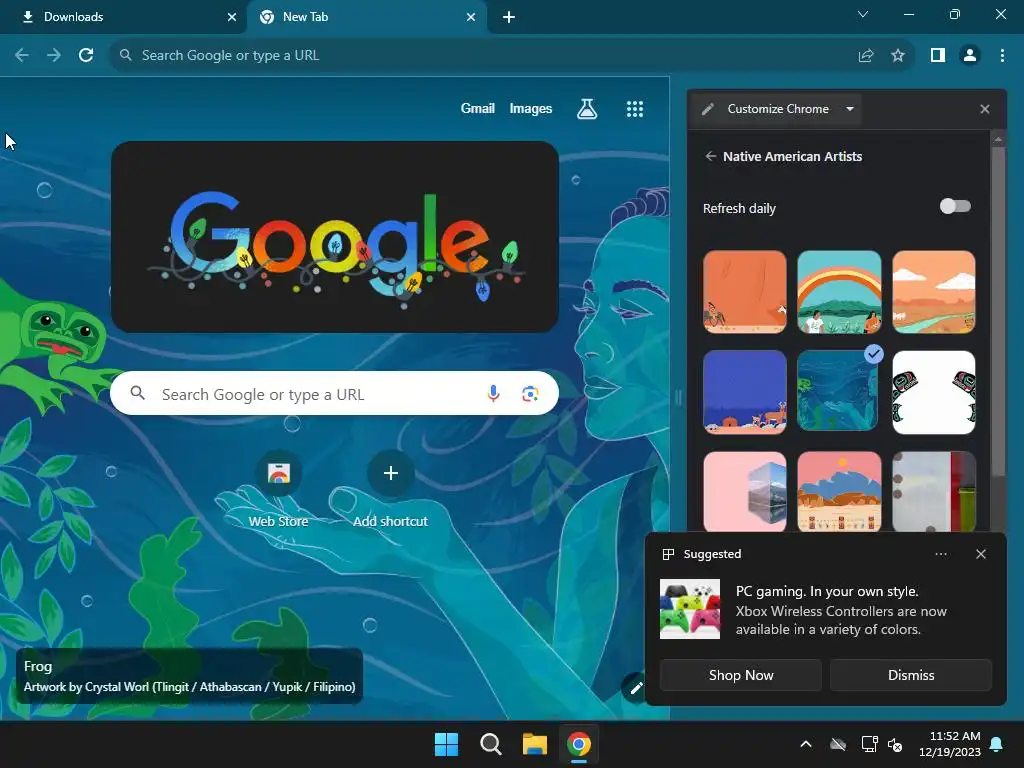1024x768 pixels.
Task: Expand the Customize Chrome panel dropdown
Action: coord(850,109)
